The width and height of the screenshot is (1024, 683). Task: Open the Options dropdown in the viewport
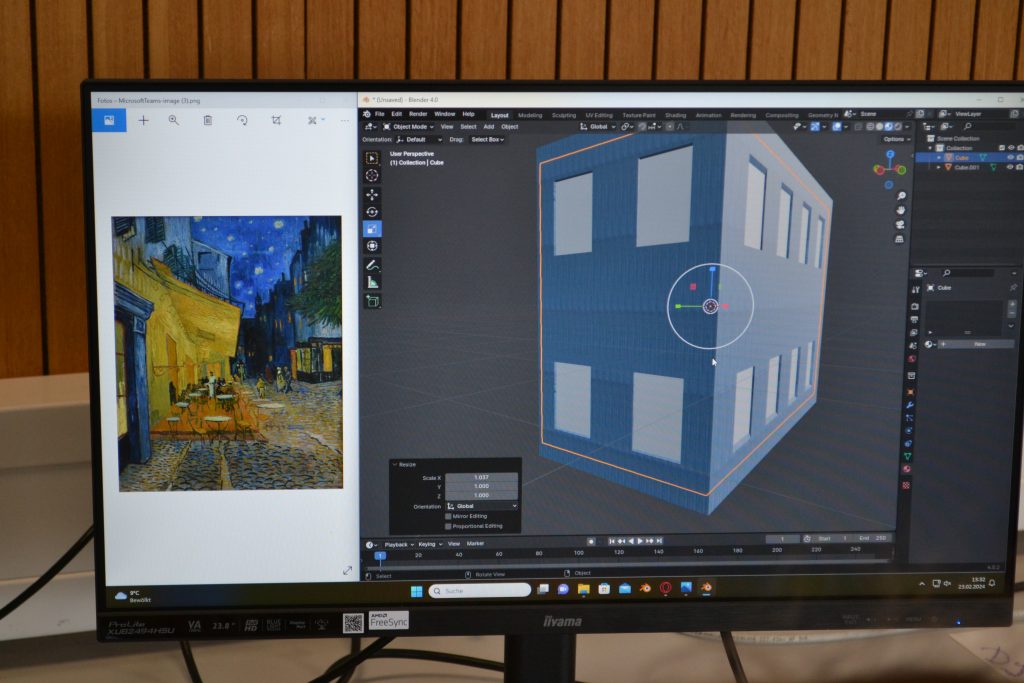(x=896, y=139)
